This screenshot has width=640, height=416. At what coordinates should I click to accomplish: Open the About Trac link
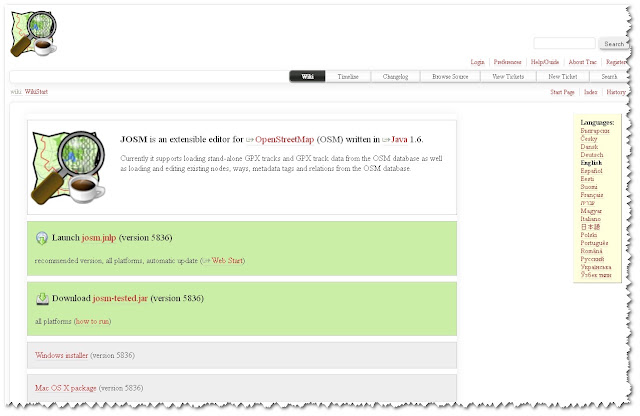[x=582, y=62]
